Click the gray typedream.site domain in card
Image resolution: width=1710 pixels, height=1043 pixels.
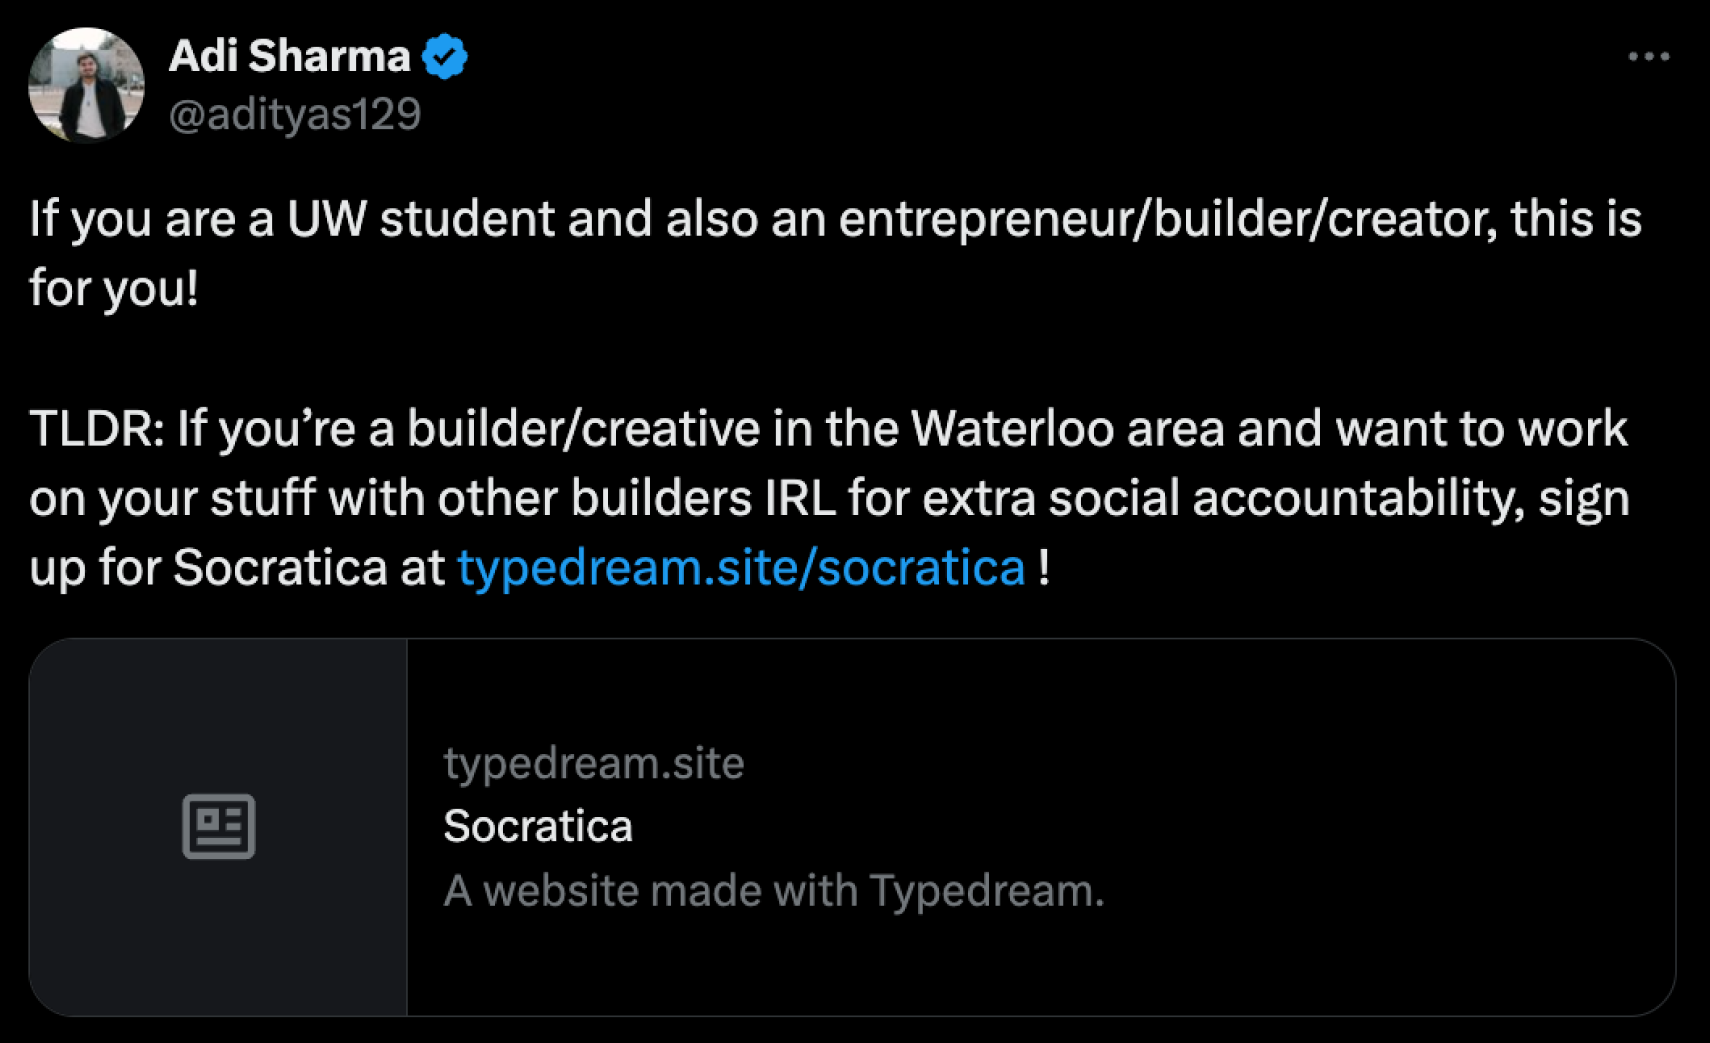(594, 763)
